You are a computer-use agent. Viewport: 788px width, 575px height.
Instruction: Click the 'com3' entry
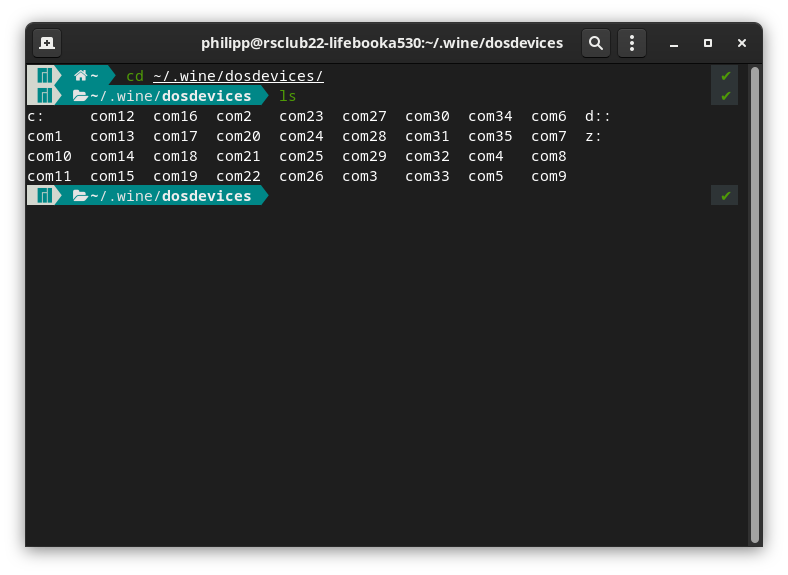[x=360, y=176]
